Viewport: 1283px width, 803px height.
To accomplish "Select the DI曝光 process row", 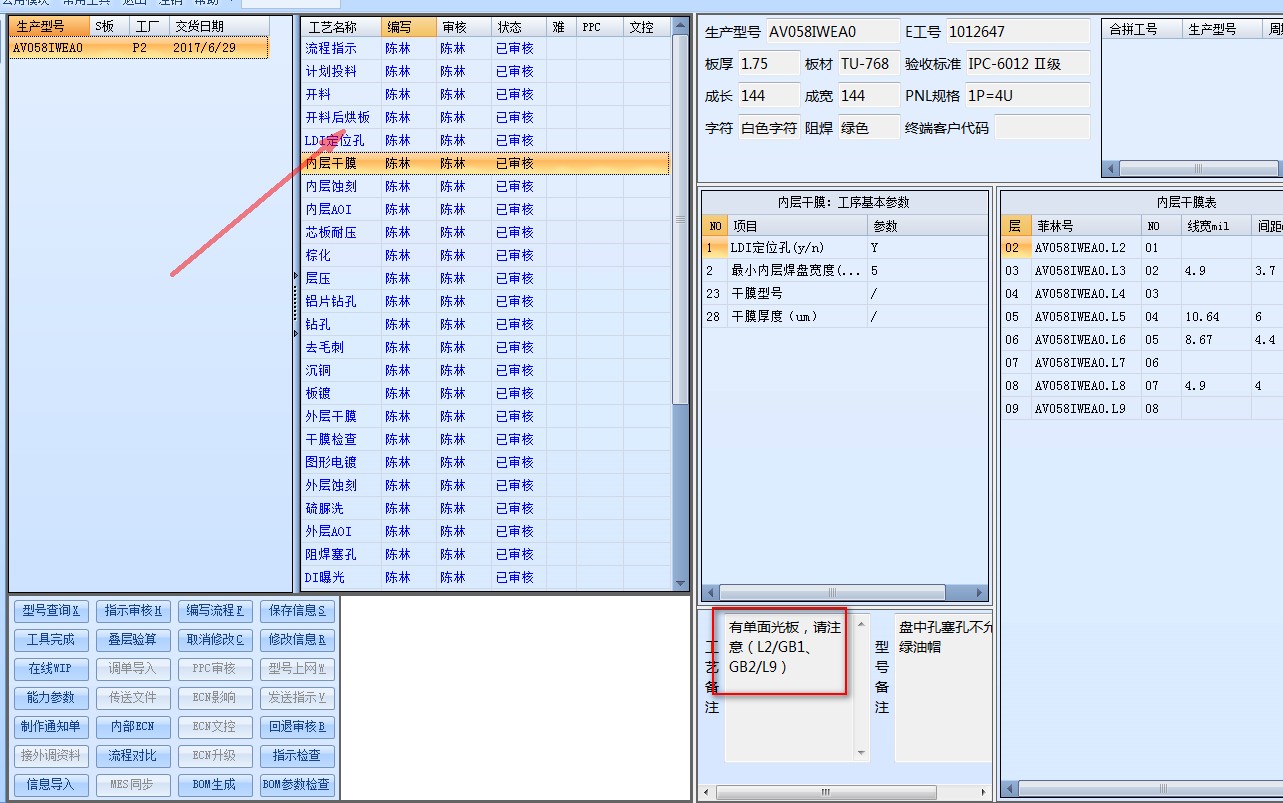I will tap(486, 577).
